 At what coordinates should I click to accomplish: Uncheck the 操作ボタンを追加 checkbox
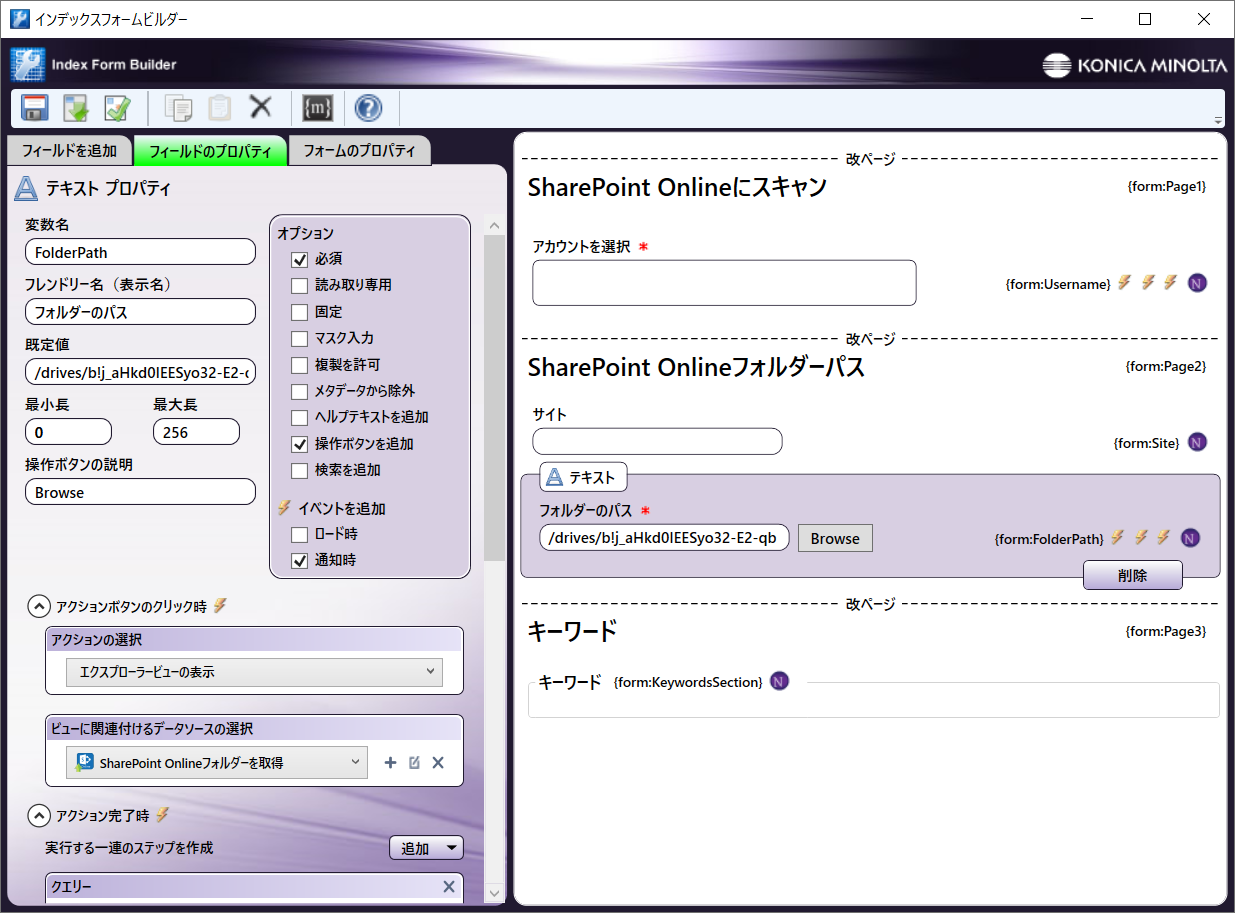point(299,444)
